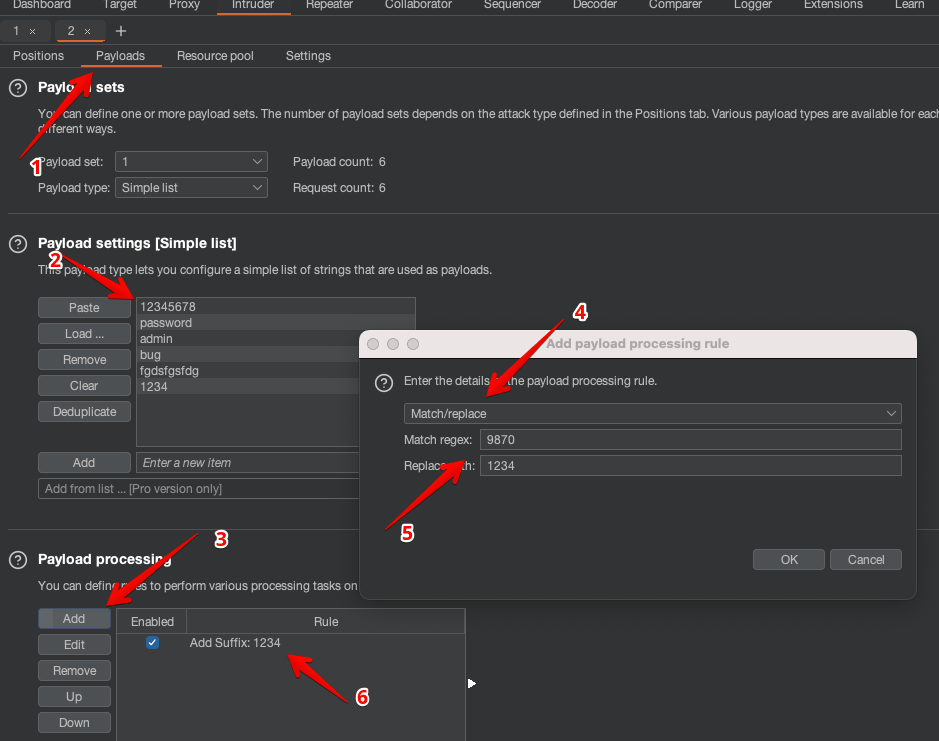This screenshot has height=741, width=939.
Task: Open the Repeater tab
Action: click(329, 5)
